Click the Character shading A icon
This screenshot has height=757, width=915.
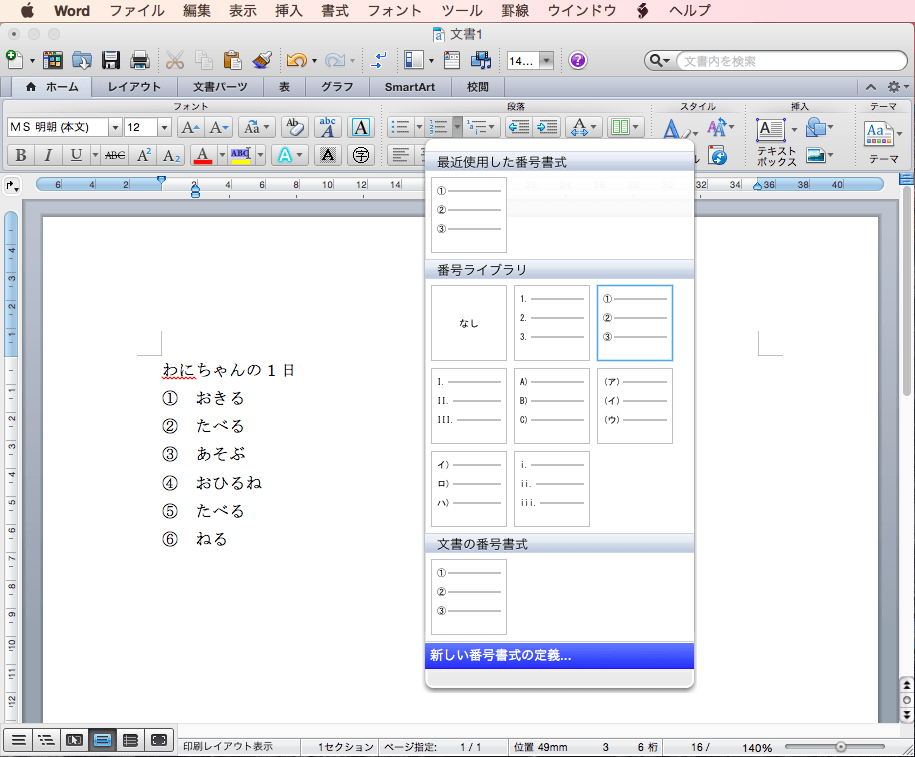(328, 155)
